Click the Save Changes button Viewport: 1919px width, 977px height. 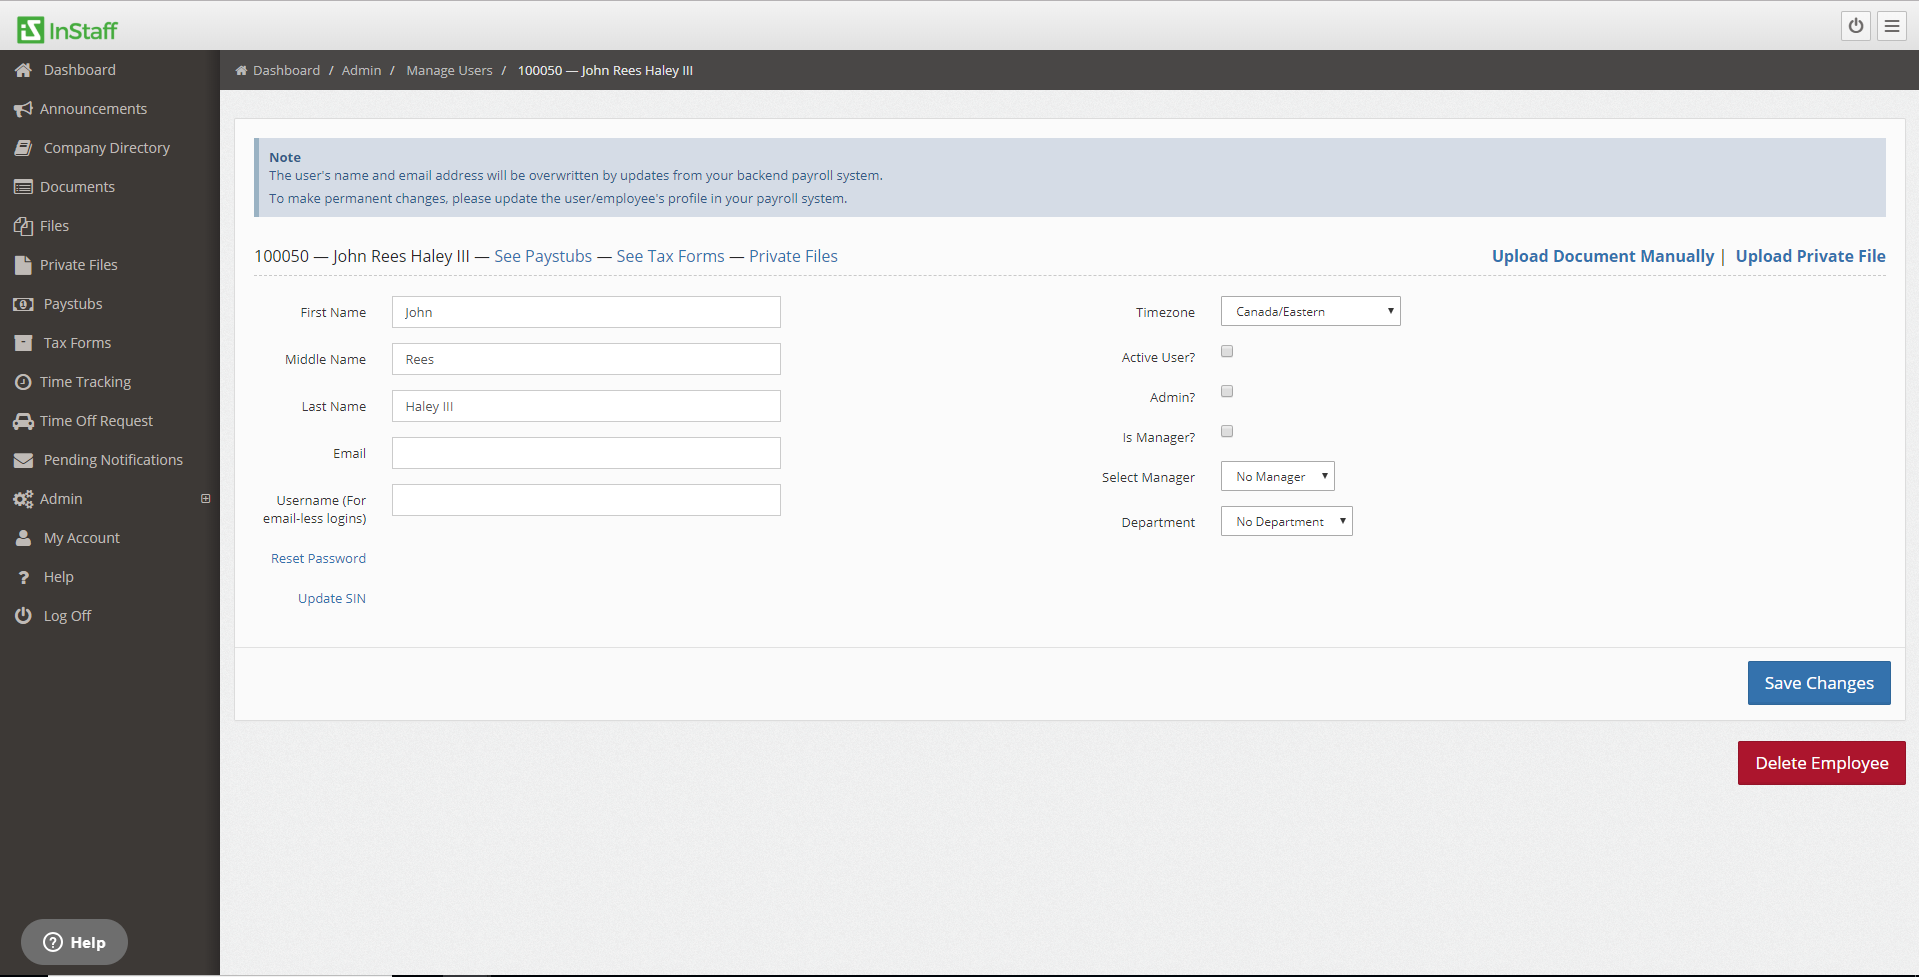point(1818,683)
